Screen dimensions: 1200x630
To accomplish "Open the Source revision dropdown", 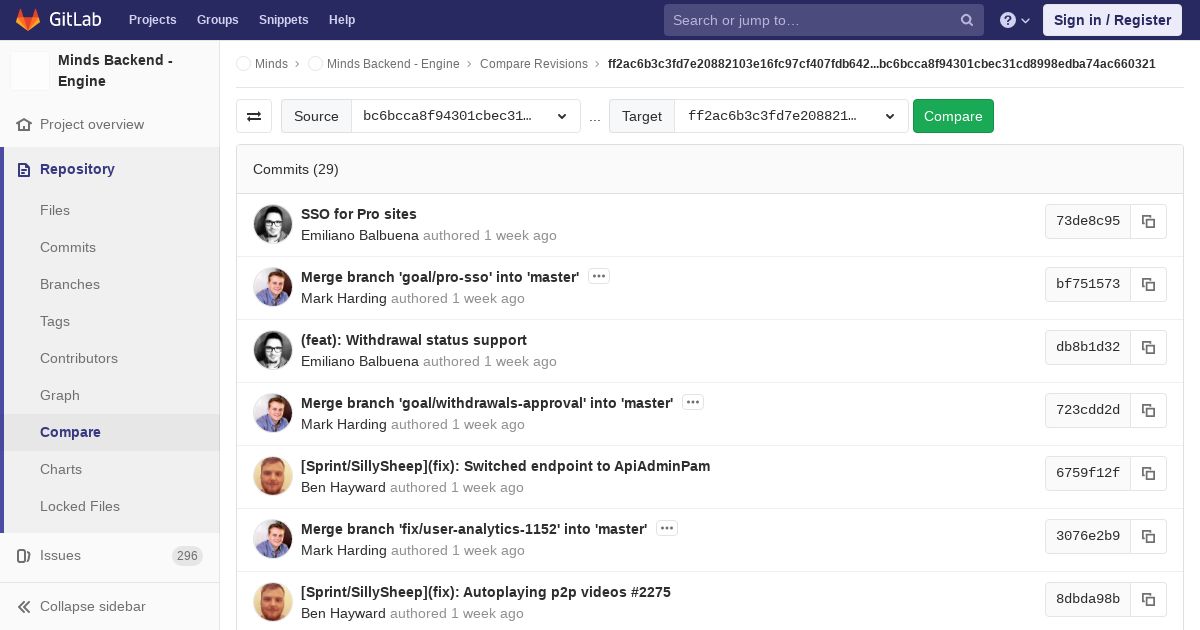I will (x=466, y=116).
